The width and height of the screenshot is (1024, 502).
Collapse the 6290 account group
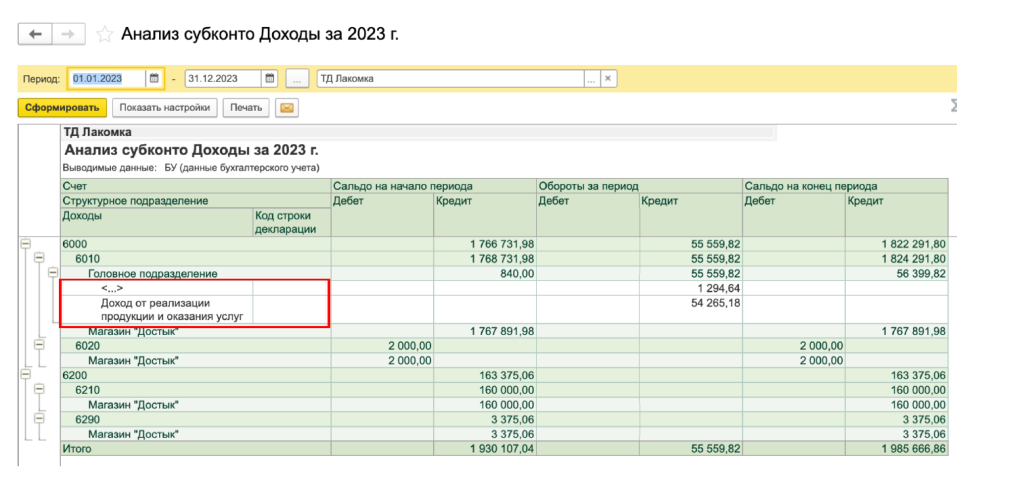click(39, 419)
